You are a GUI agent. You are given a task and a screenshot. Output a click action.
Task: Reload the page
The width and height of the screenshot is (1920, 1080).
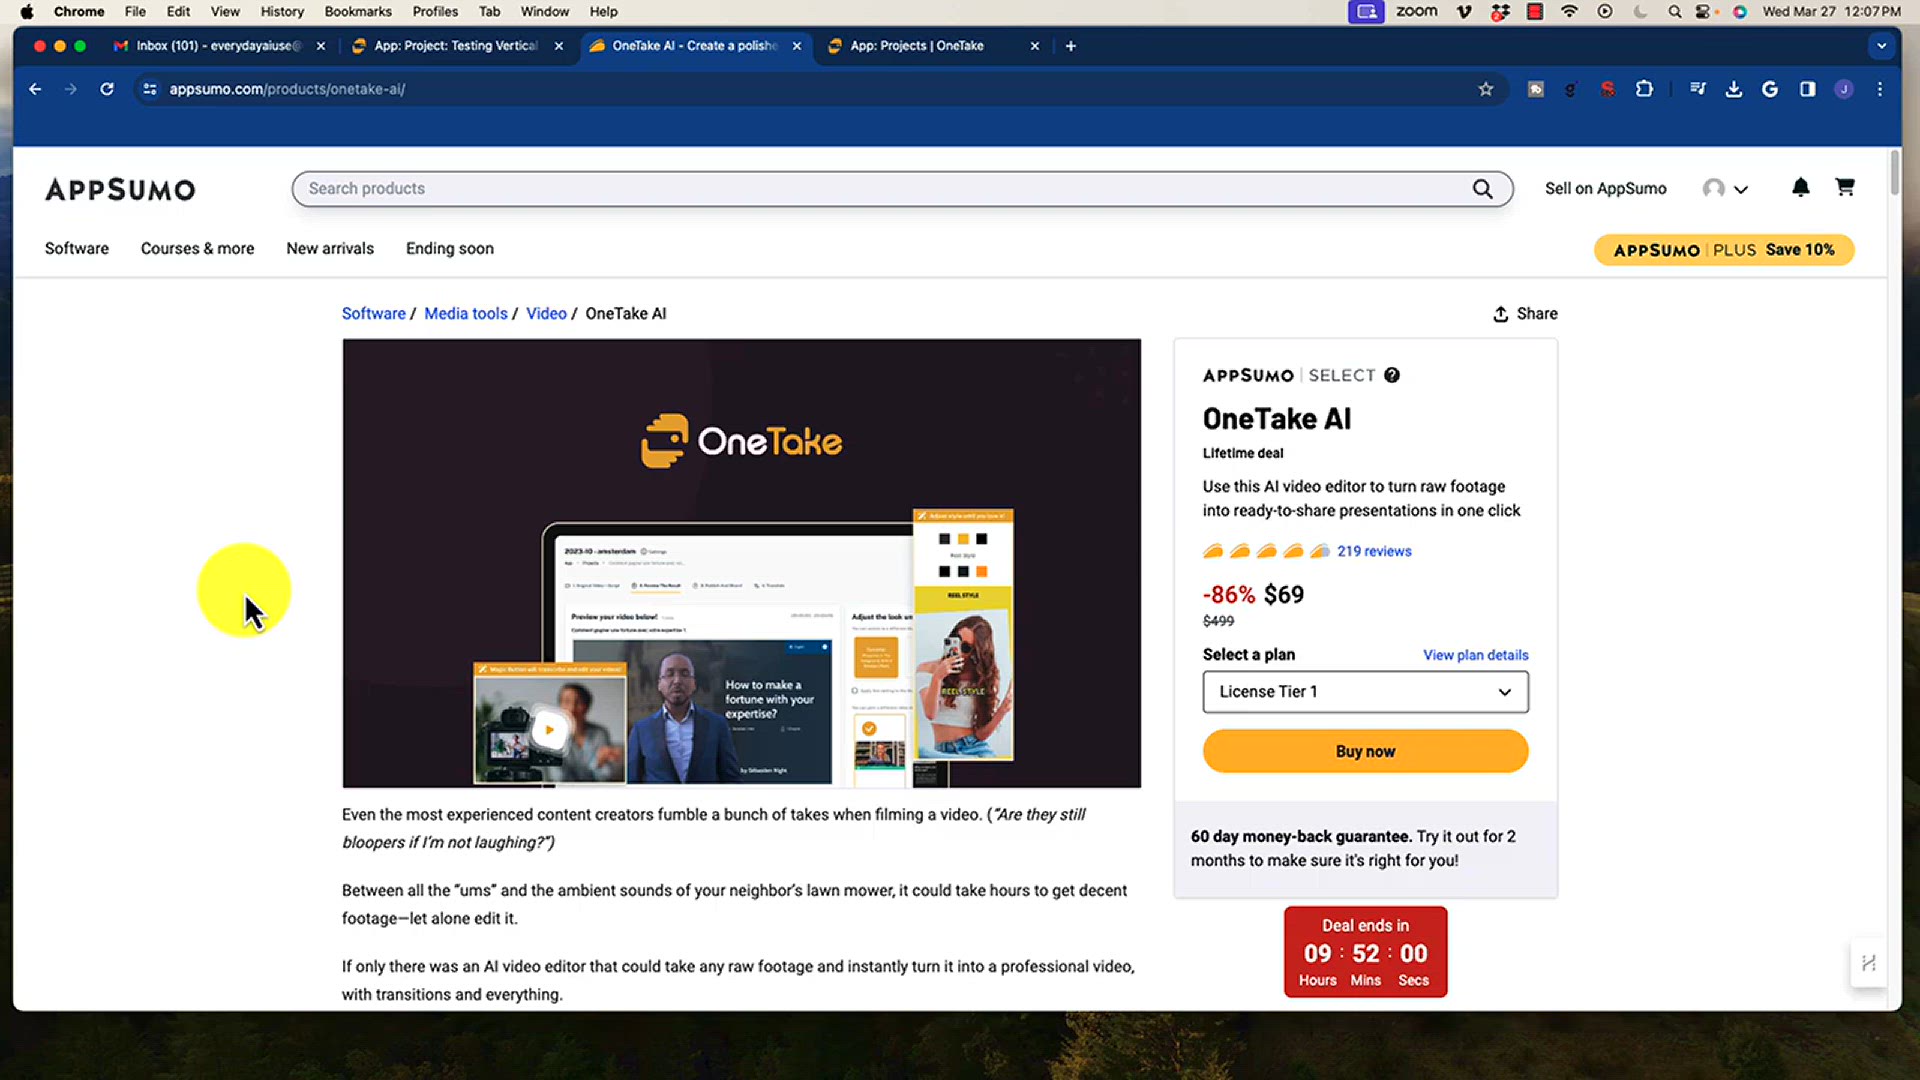pos(107,89)
